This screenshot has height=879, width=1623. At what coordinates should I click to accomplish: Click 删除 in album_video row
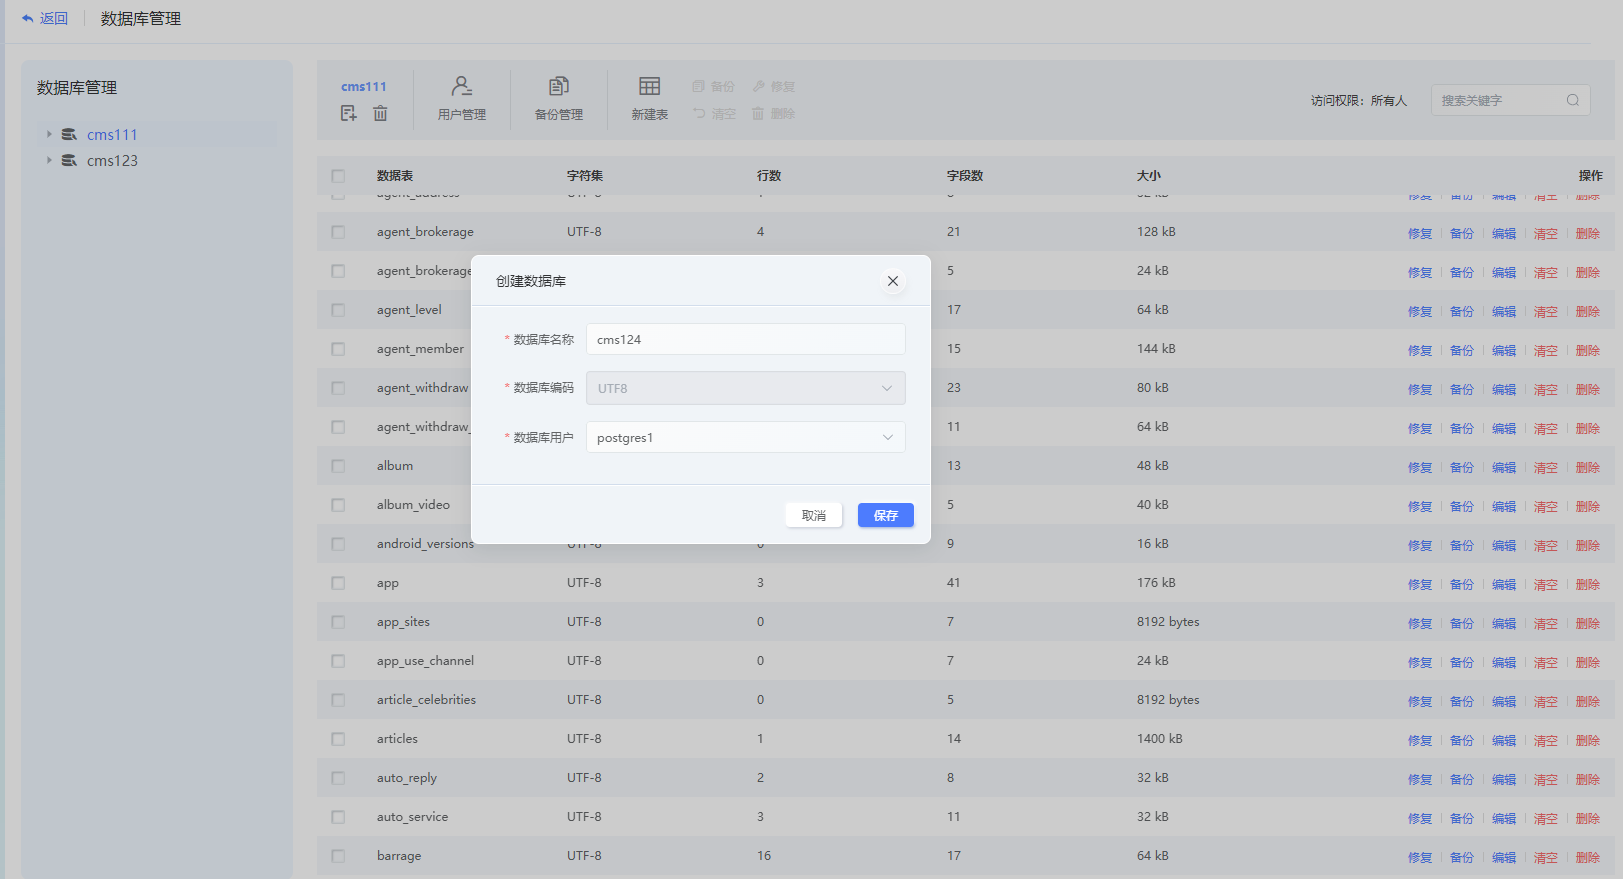tap(1588, 506)
